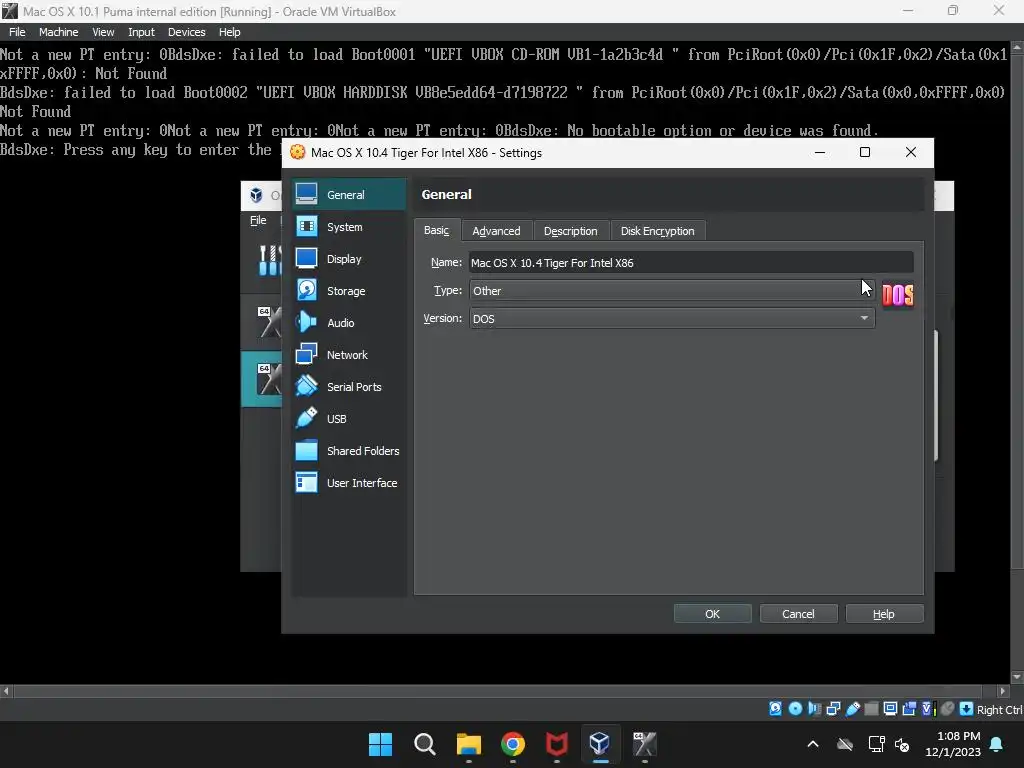This screenshot has height=768, width=1024.
Task: Click the host key arrow indicator
Action: click(967, 709)
